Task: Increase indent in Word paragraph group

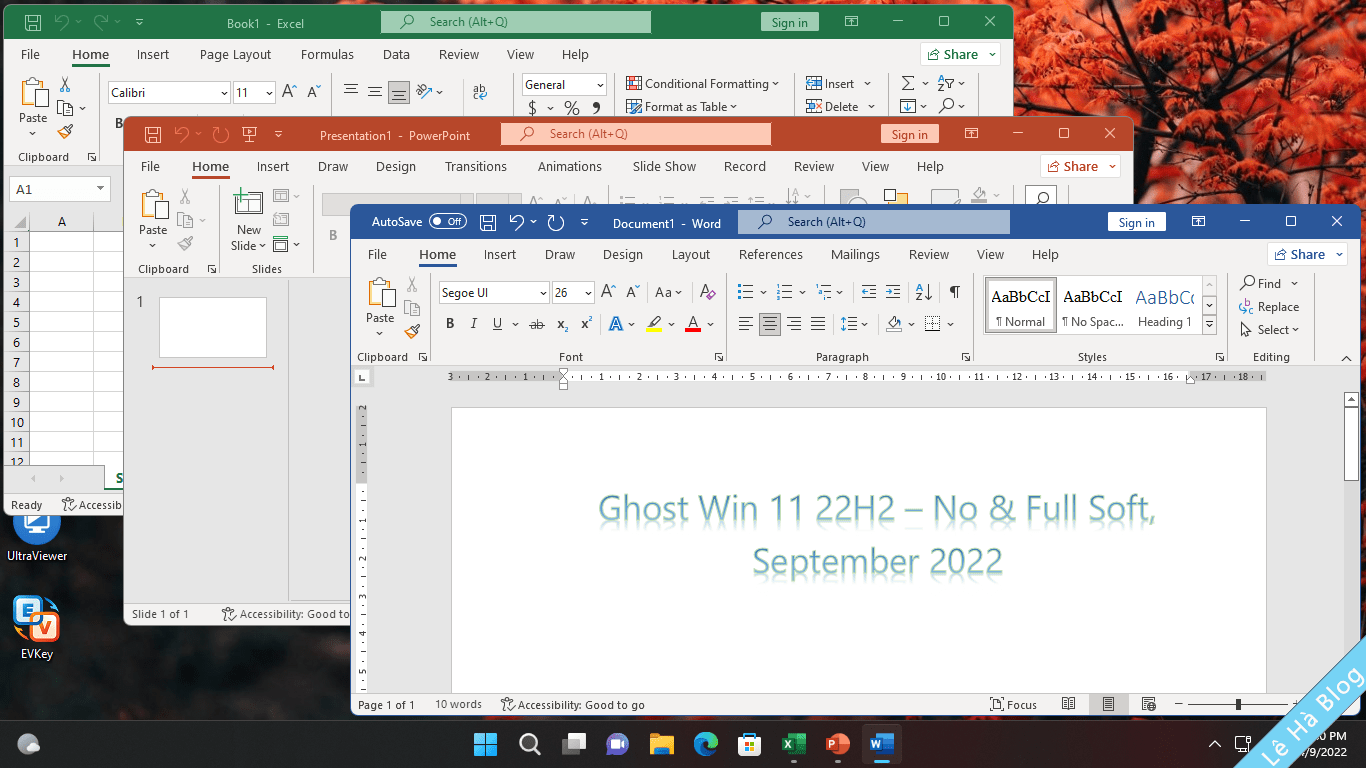Action: (893, 292)
